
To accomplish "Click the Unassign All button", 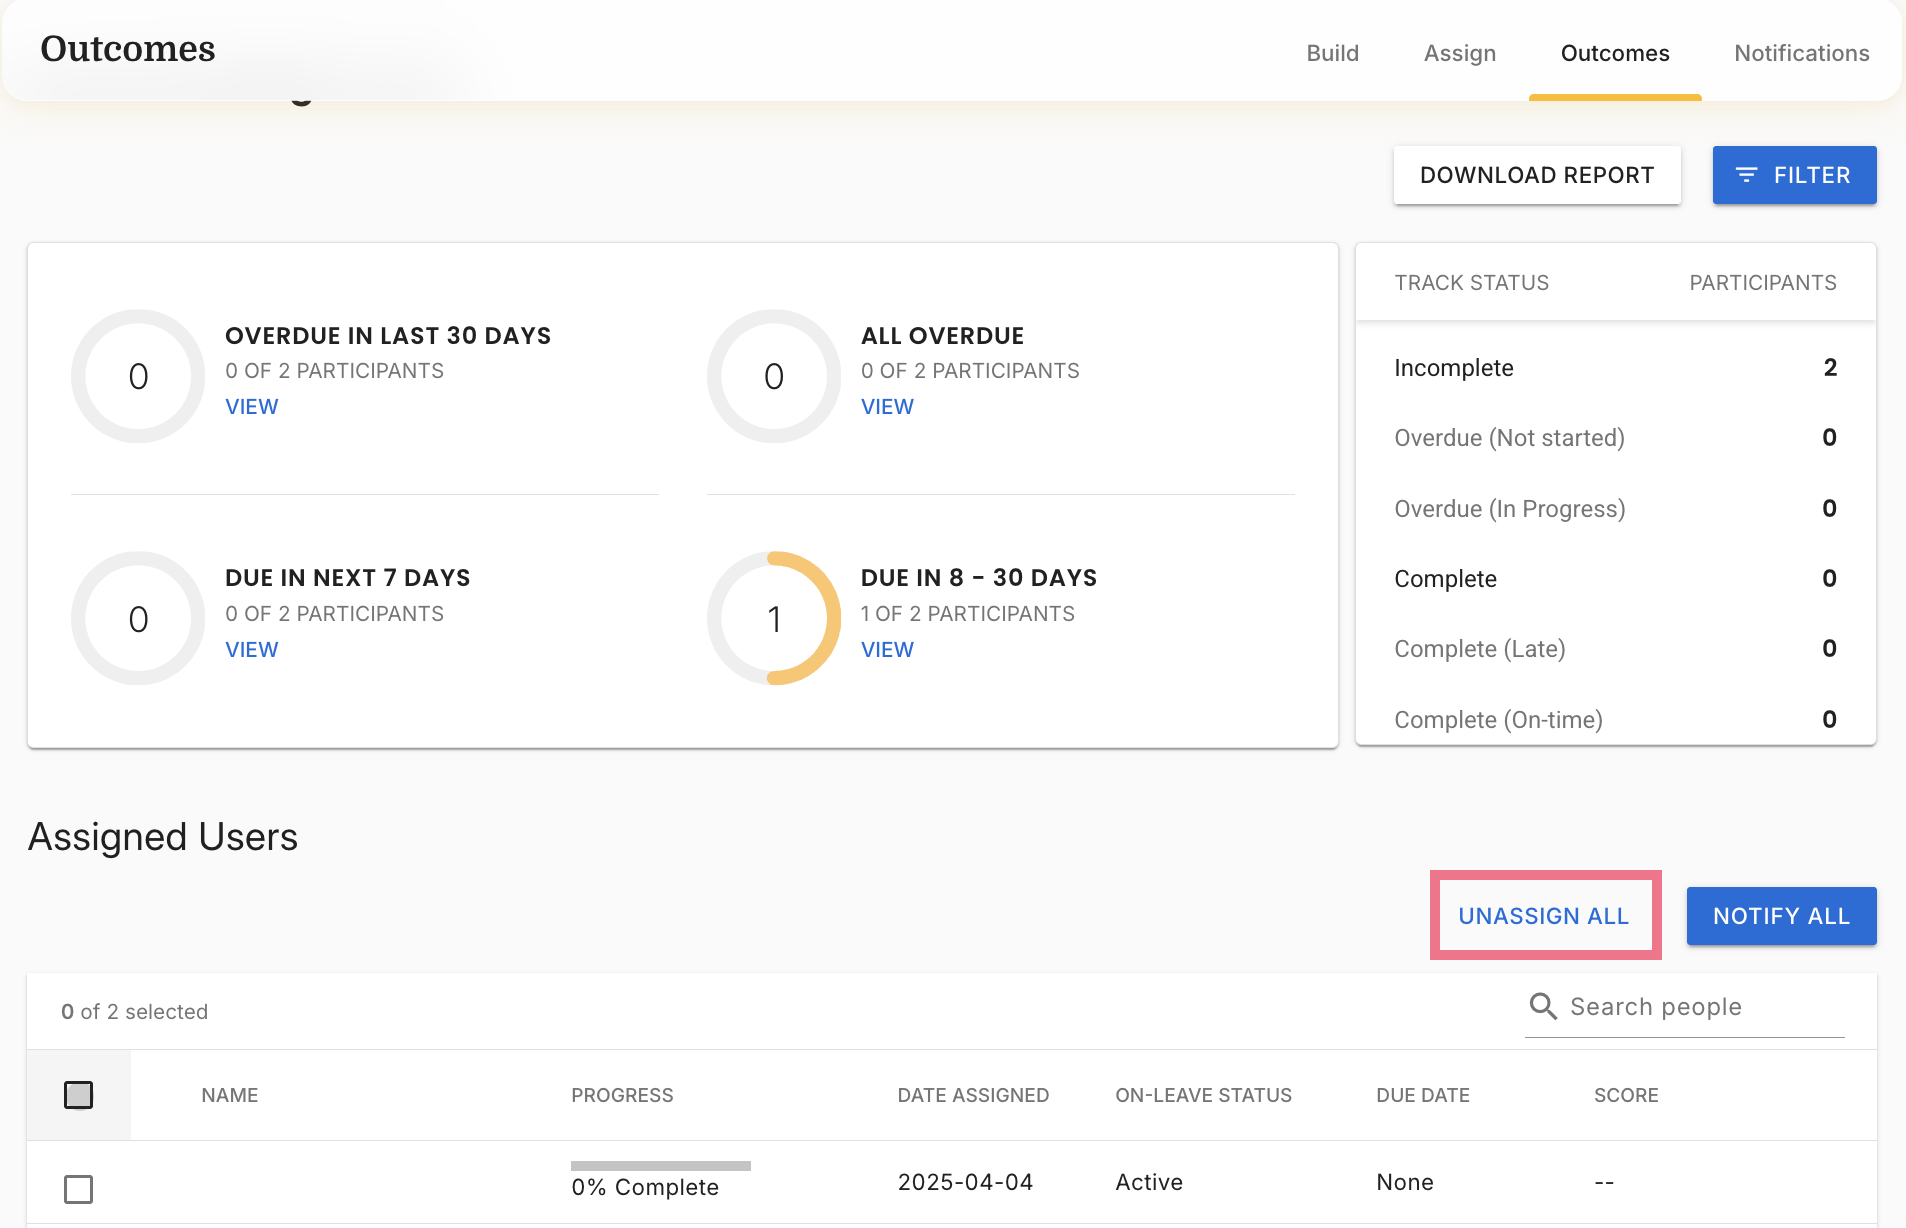I will click(1543, 915).
